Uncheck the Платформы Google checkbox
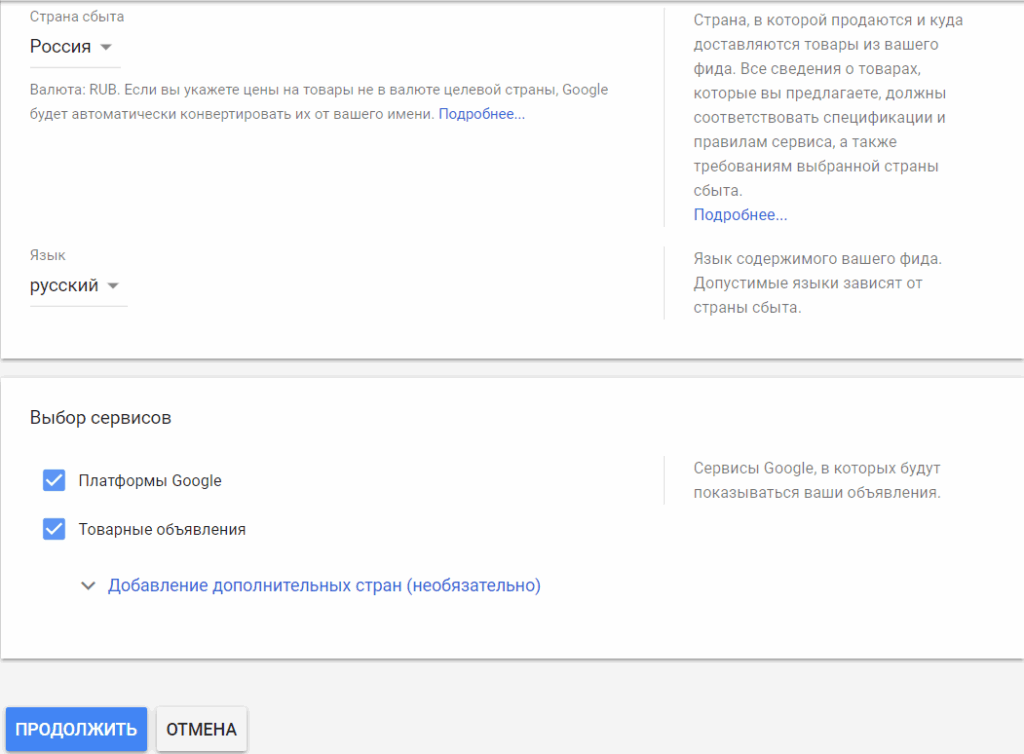Screen dimensions: 1024x754 (54, 481)
